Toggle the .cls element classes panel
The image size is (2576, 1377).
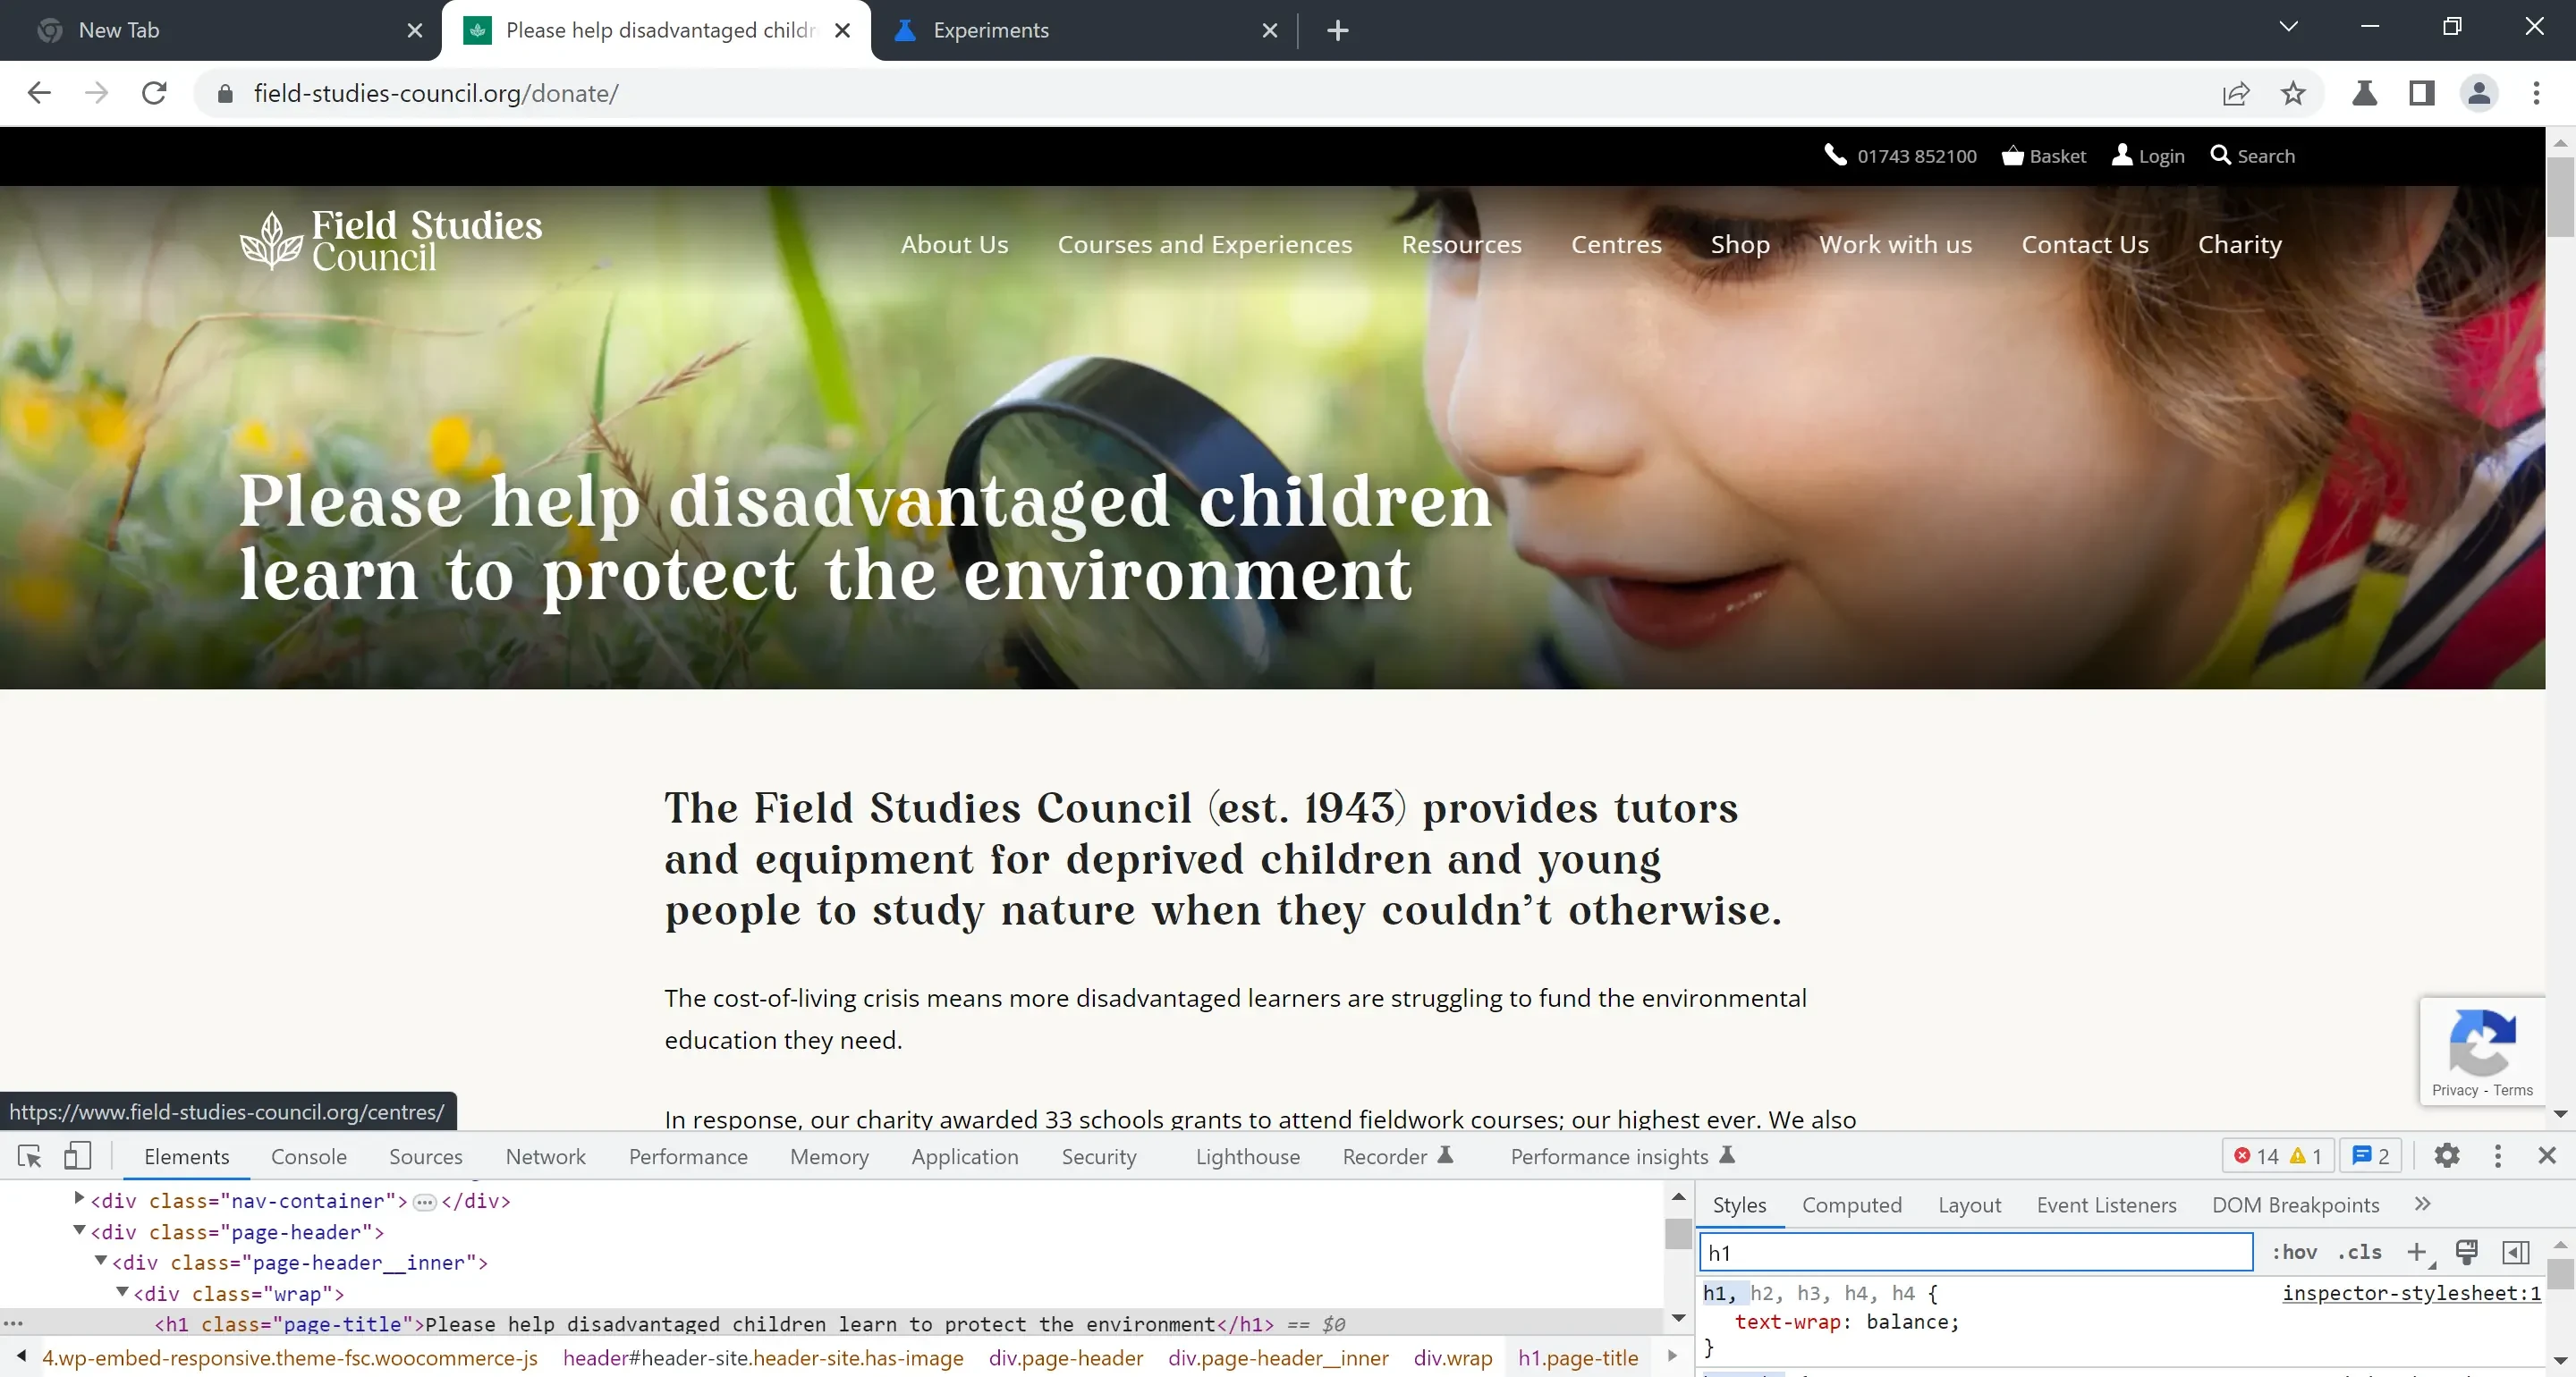point(2359,1252)
